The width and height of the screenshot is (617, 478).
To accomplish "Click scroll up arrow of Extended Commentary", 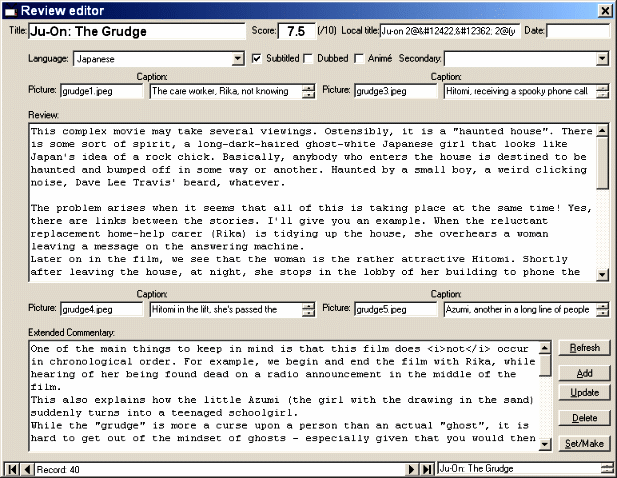I will pyautogui.click(x=545, y=348).
